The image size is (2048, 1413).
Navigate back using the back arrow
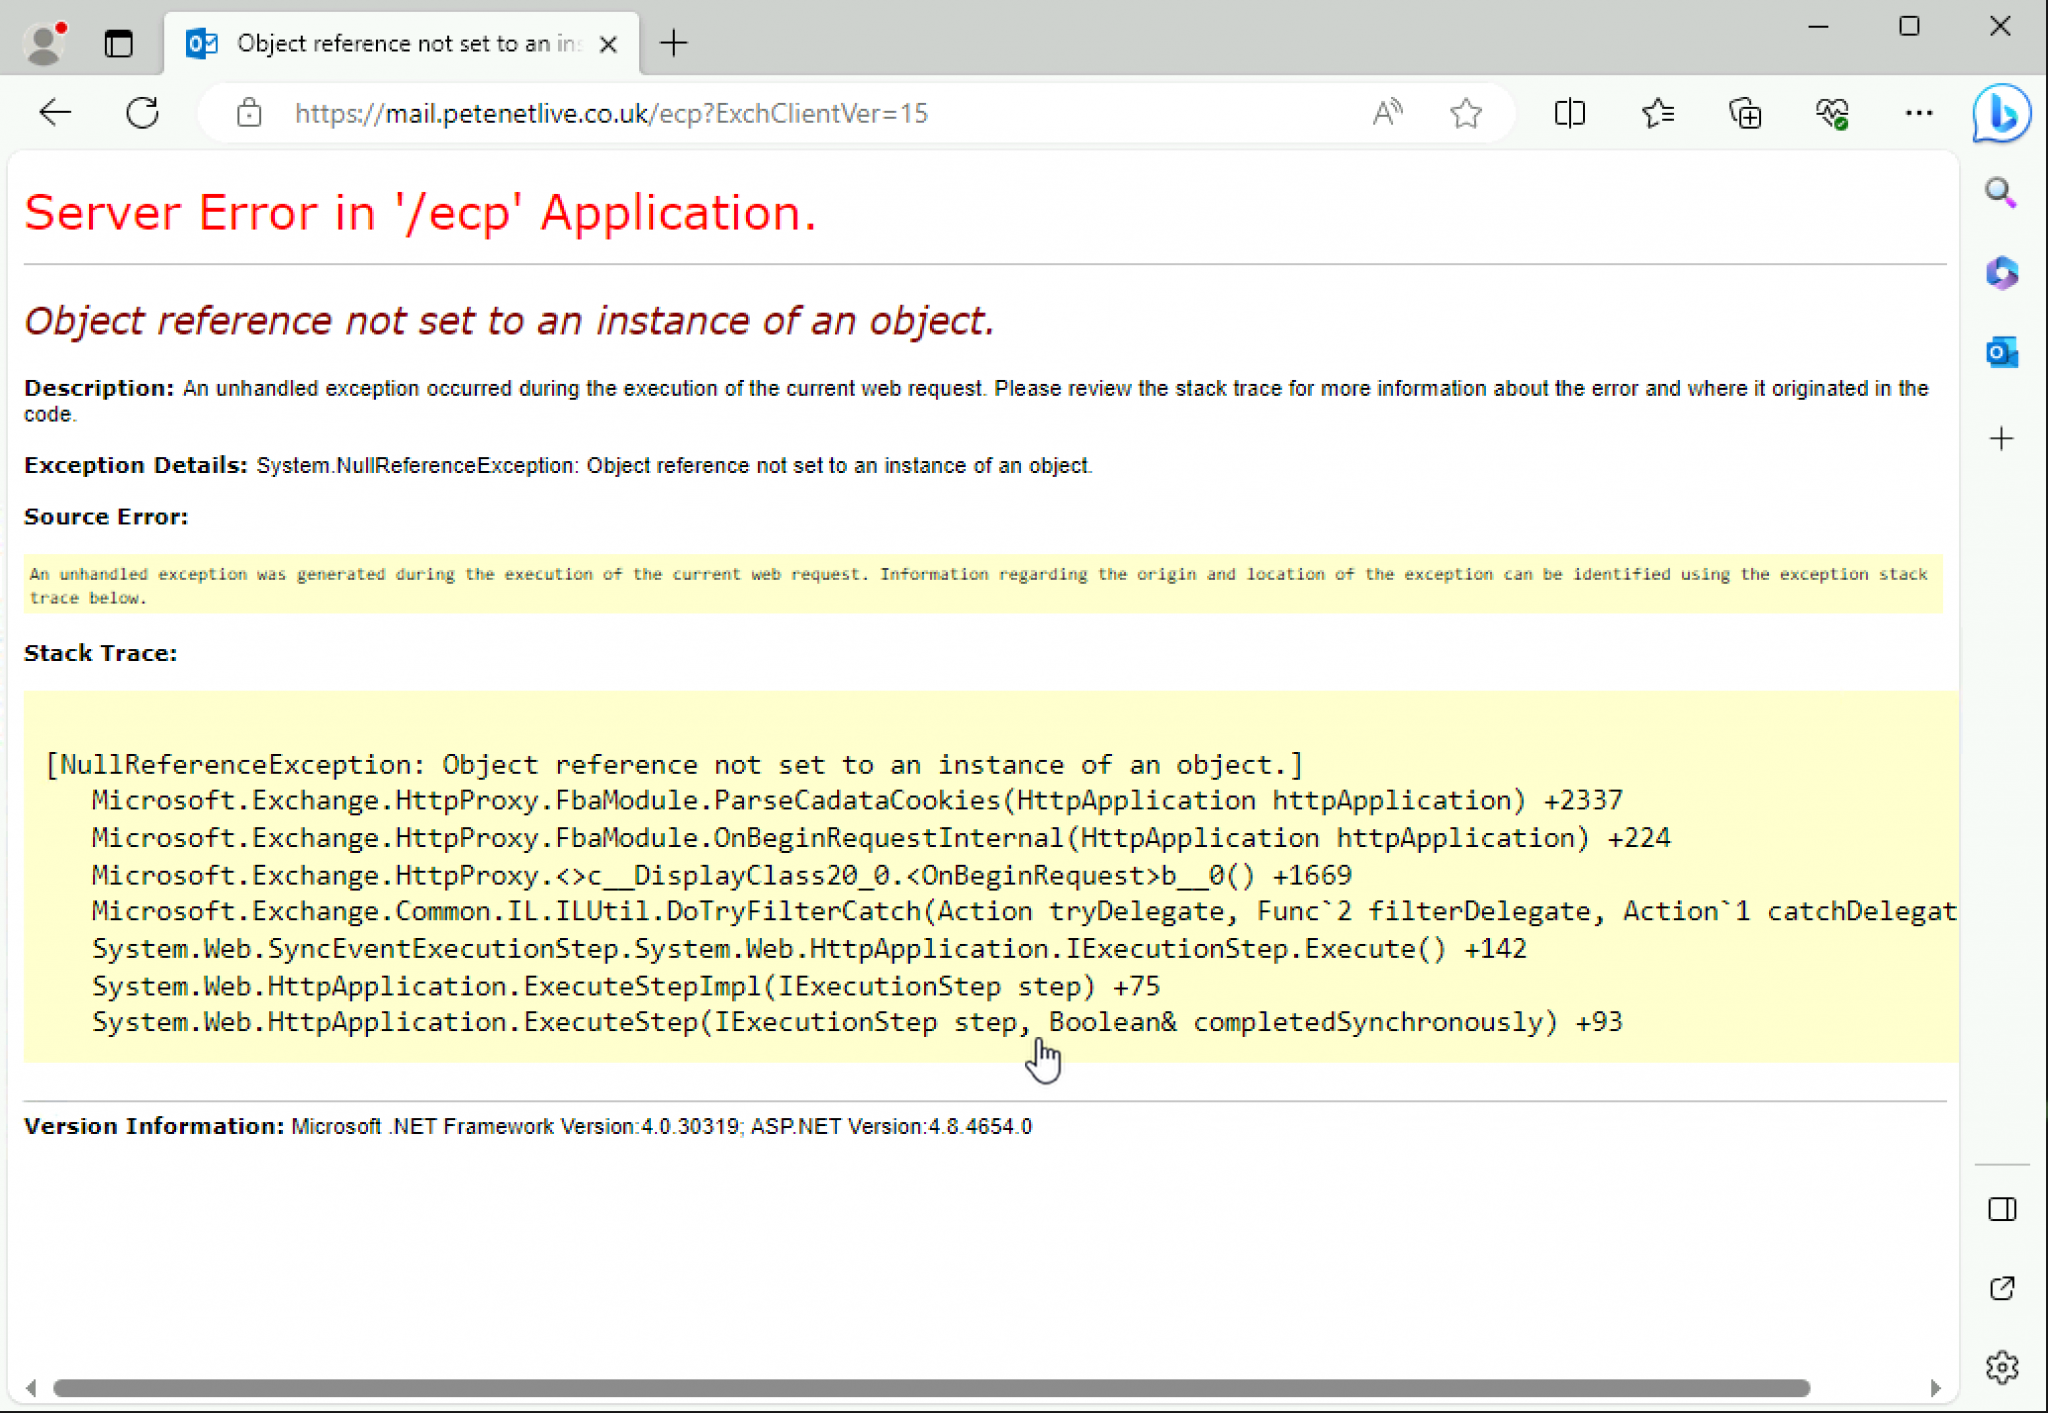coord(56,112)
